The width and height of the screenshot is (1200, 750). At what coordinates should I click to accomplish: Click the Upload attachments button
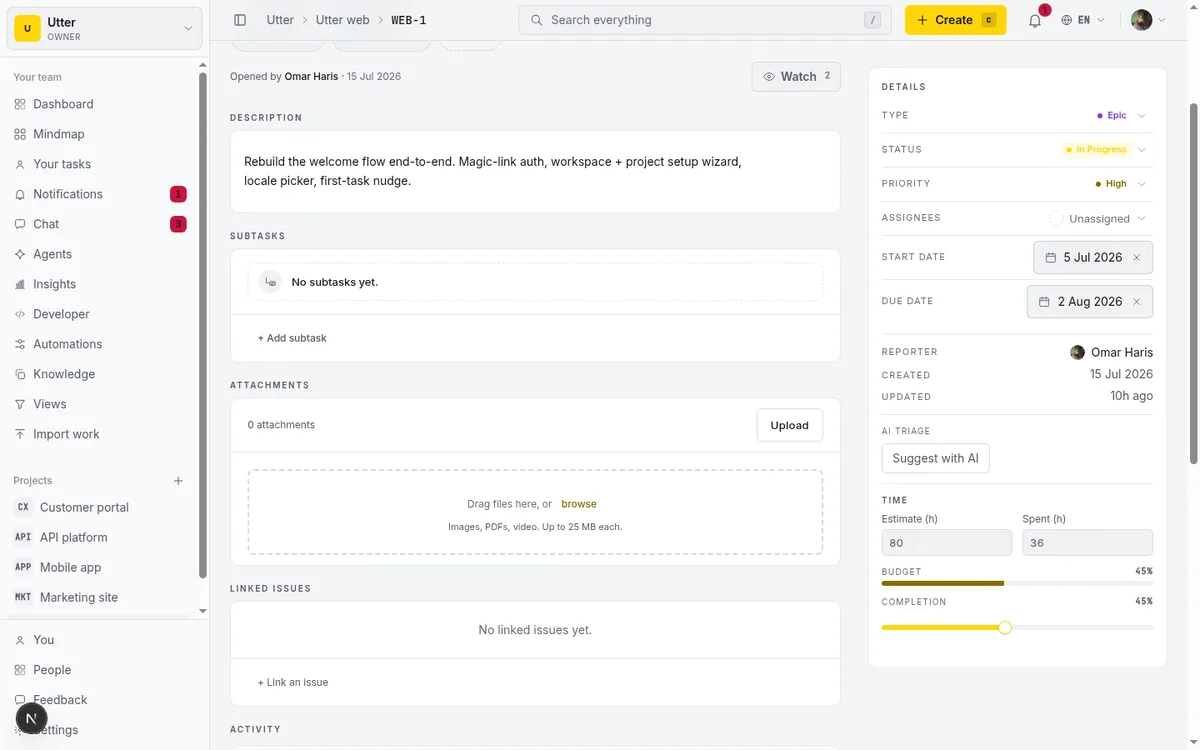[x=789, y=425]
